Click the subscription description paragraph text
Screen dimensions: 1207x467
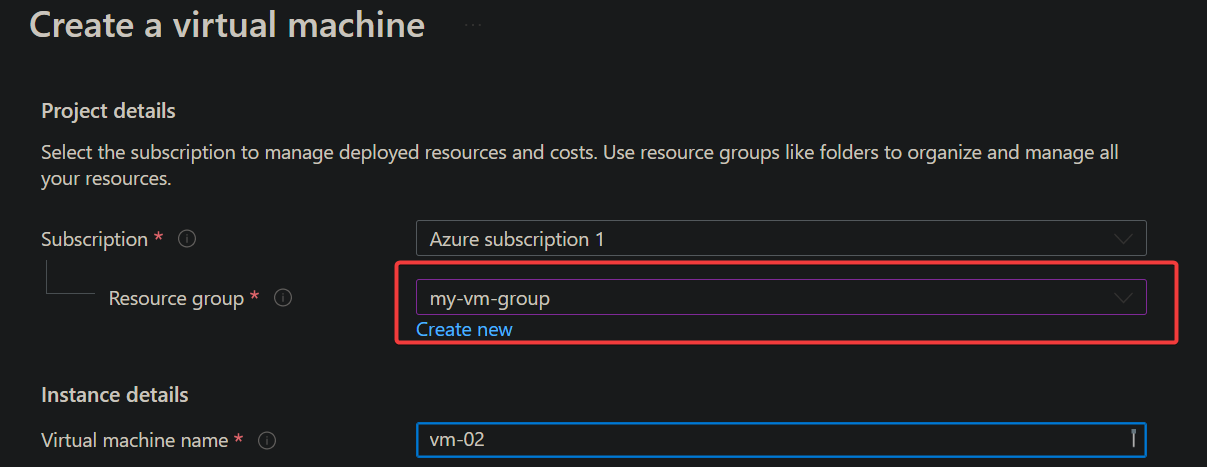click(580, 167)
